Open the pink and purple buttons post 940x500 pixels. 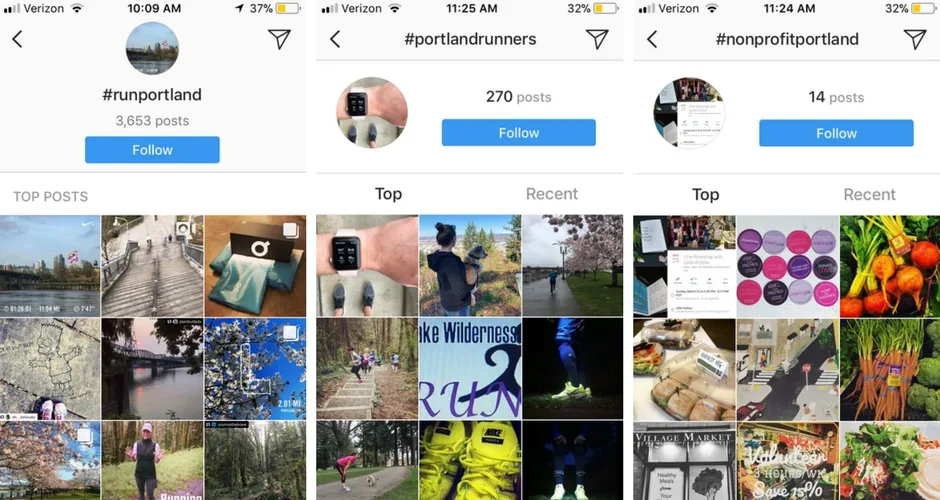click(787, 266)
